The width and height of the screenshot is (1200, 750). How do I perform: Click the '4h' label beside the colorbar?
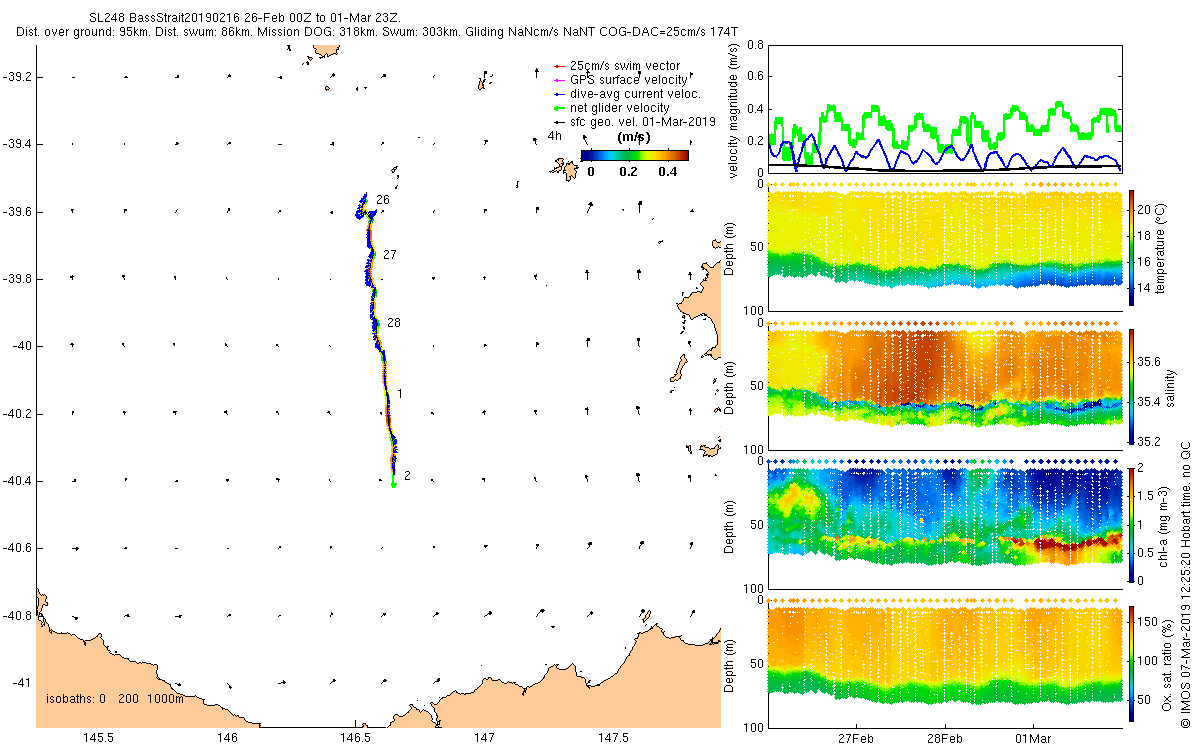557,136
